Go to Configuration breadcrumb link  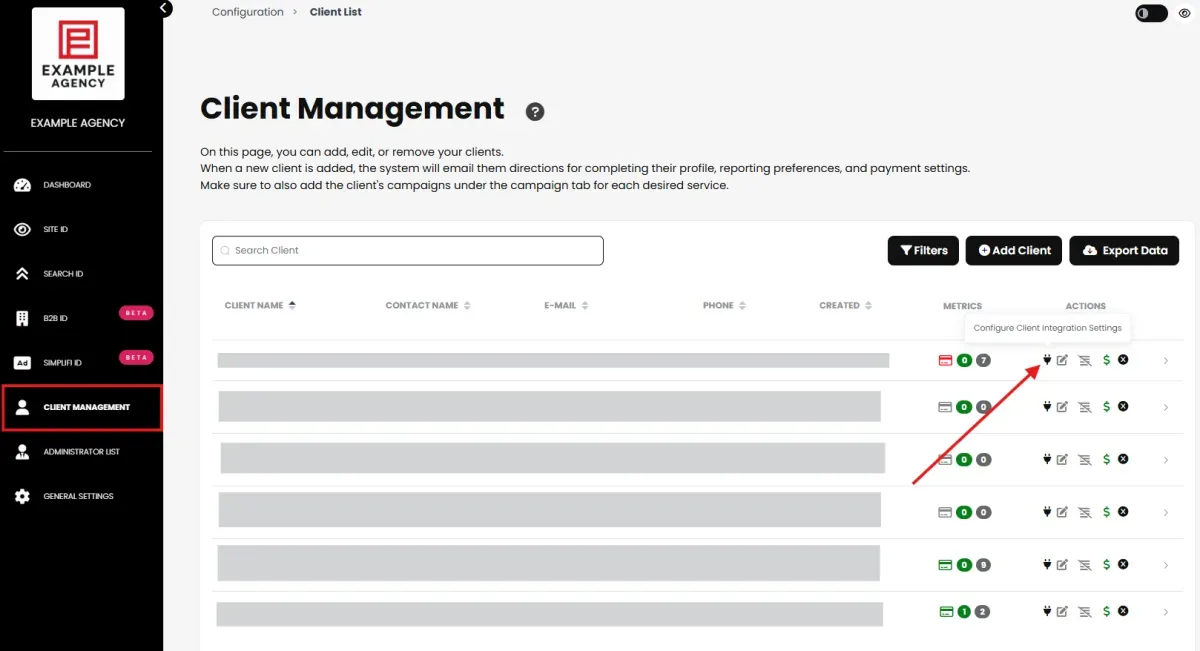[248, 12]
